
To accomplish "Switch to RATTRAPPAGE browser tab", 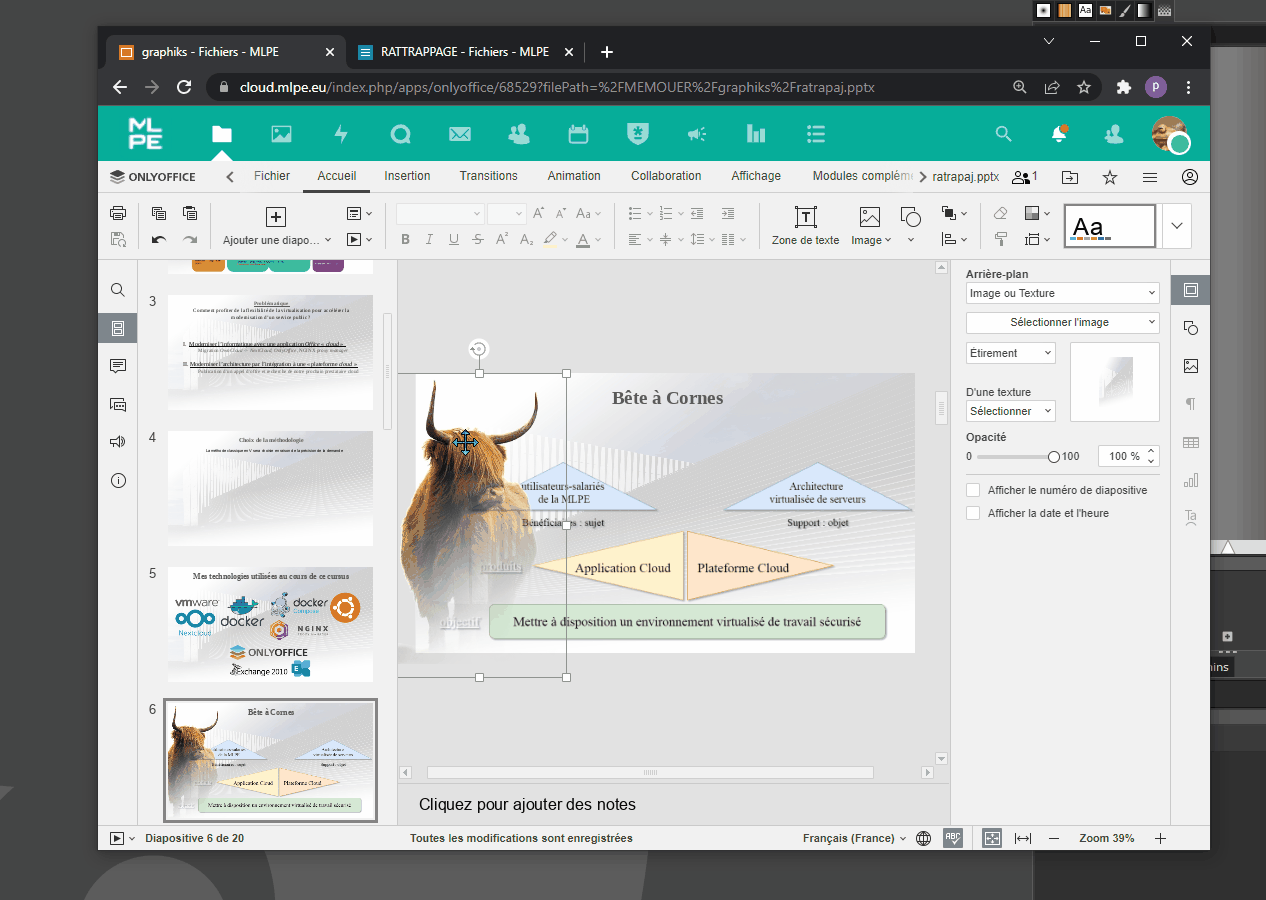I will click(466, 52).
